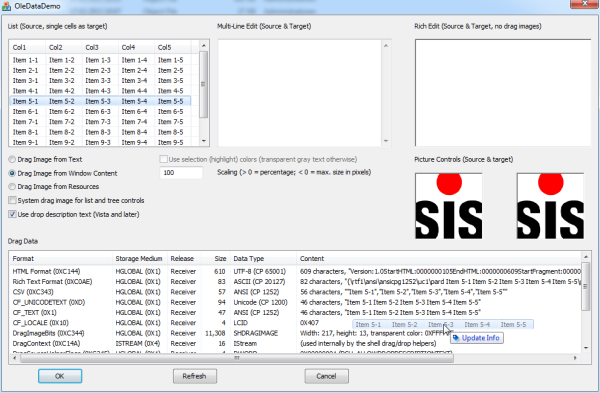The height and width of the screenshot is (393, 600).
Task: Select the Item 2-3 cell
Action: pos(98,70)
